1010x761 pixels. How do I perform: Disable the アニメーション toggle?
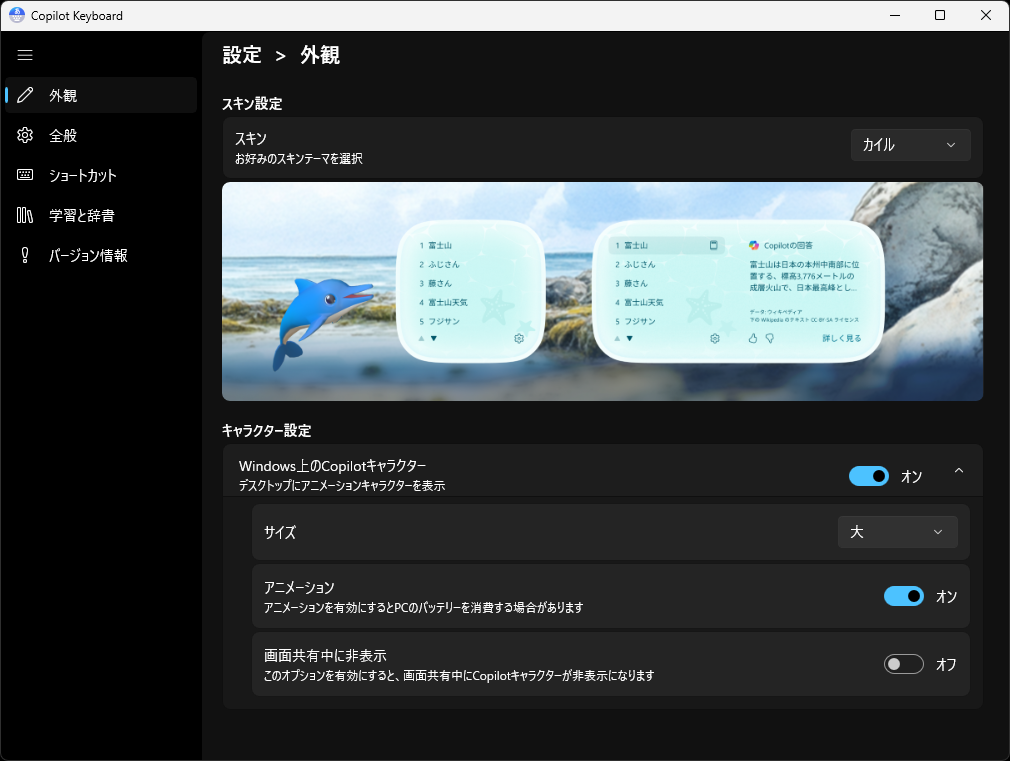point(903,596)
